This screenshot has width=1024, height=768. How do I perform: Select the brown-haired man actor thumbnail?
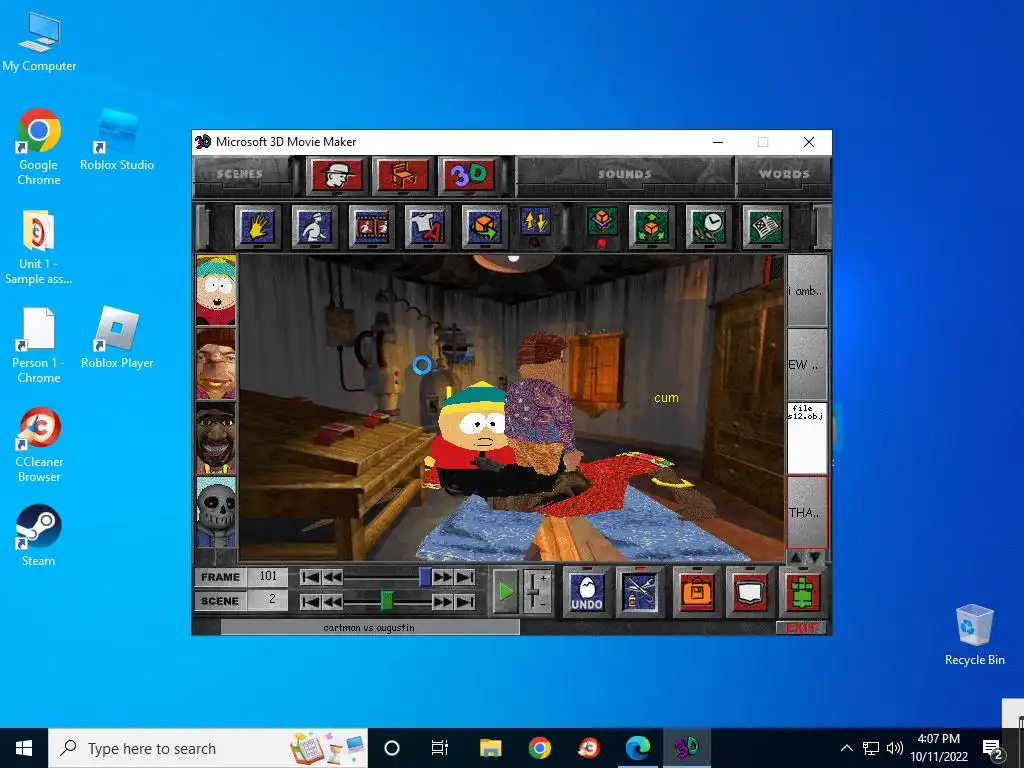coord(216,364)
